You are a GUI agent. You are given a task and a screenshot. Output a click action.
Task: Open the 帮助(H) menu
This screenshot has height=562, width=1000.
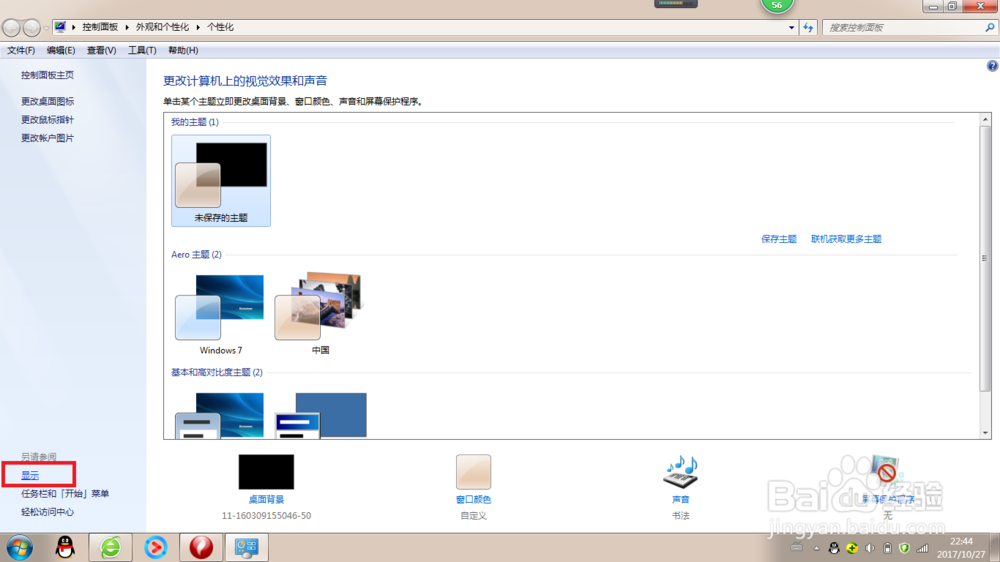coord(183,50)
